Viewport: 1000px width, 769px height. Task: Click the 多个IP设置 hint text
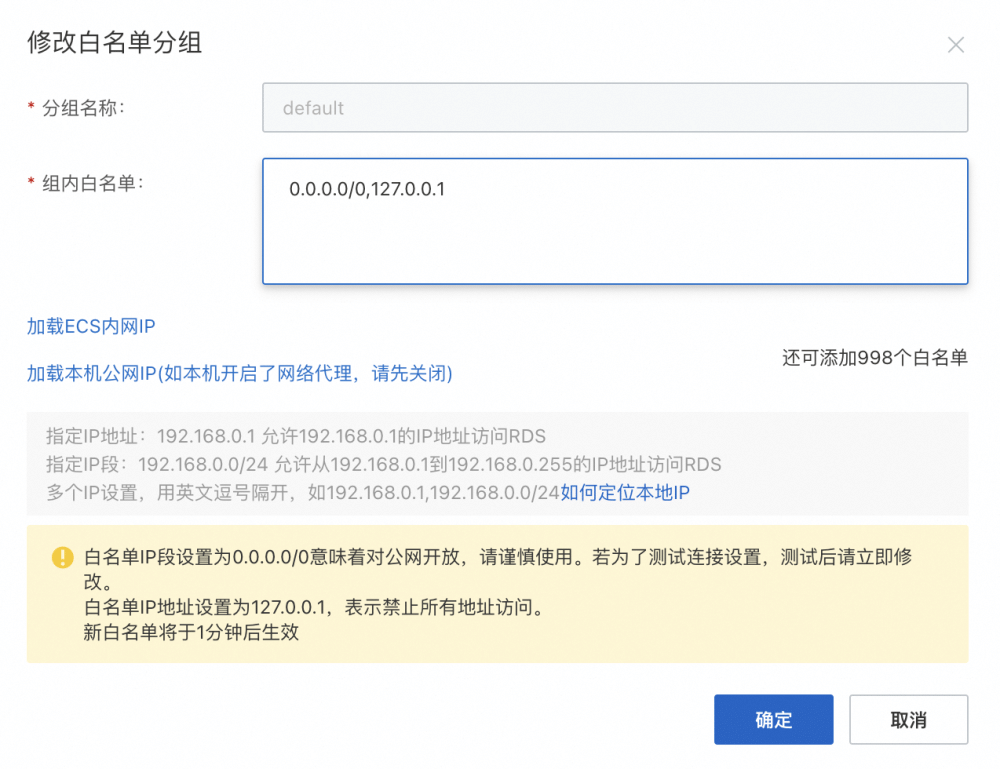pyautogui.click(x=302, y=492)
